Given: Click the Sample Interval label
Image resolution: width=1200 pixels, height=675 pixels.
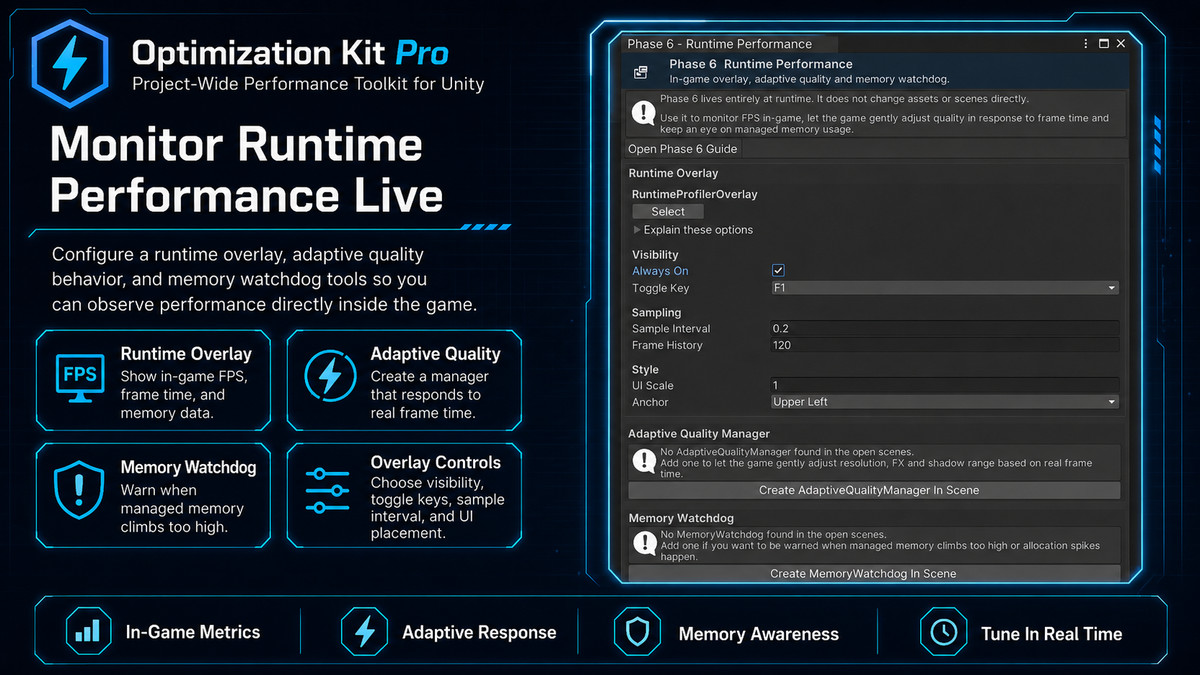Looking at the screenshot, I should pos(671,328).
